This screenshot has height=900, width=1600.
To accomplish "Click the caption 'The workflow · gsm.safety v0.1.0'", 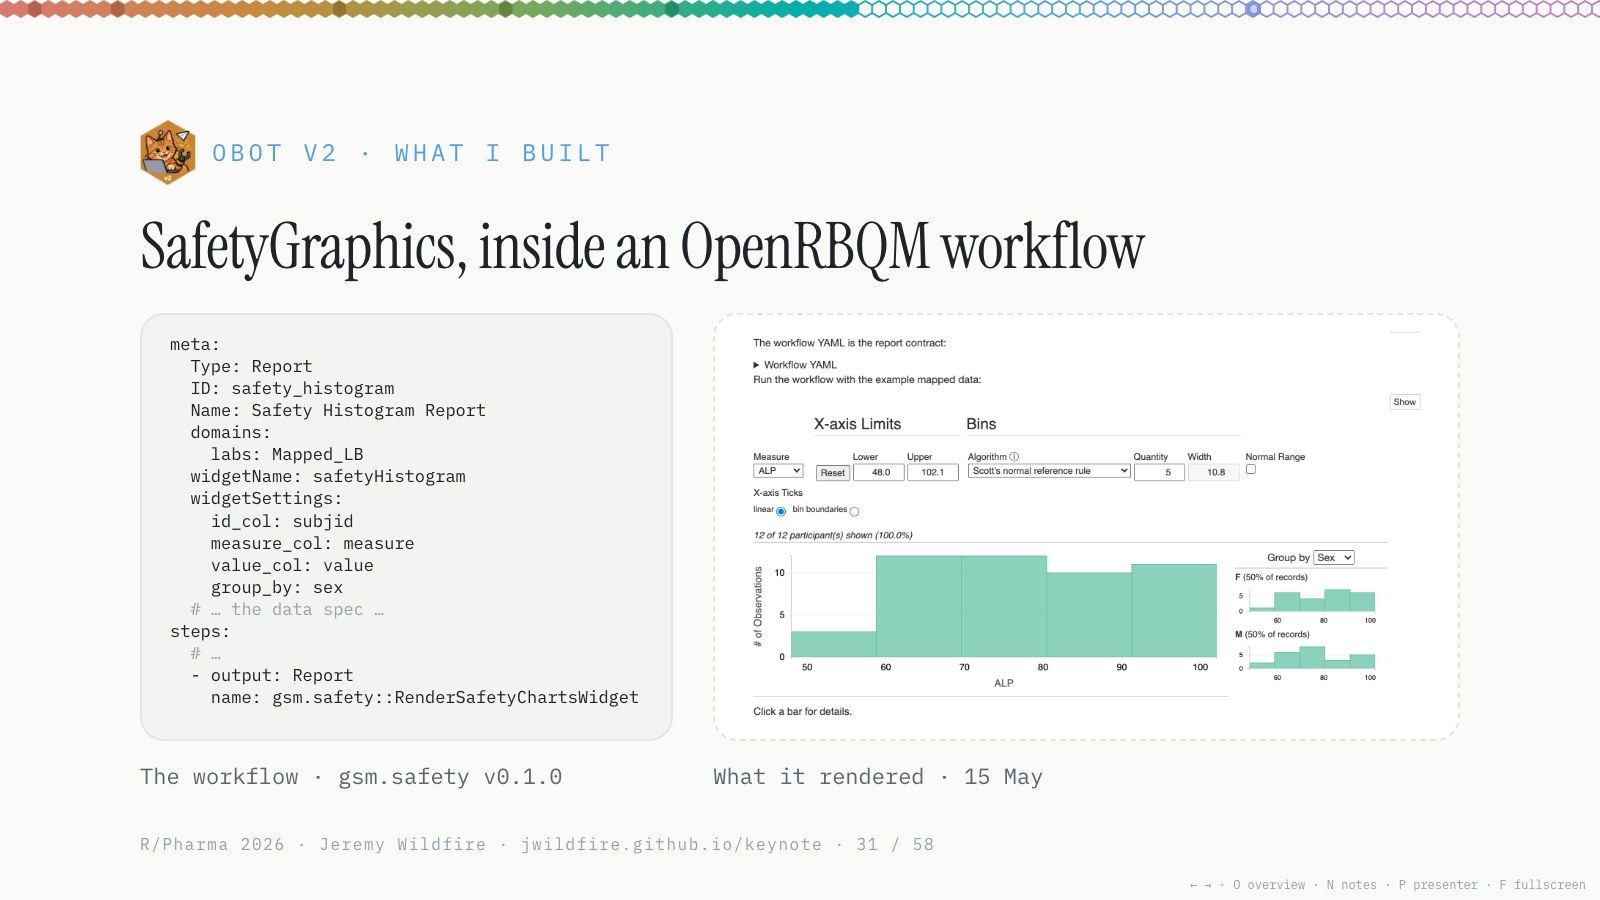I will pyautogui.click(x=351, y=777).
